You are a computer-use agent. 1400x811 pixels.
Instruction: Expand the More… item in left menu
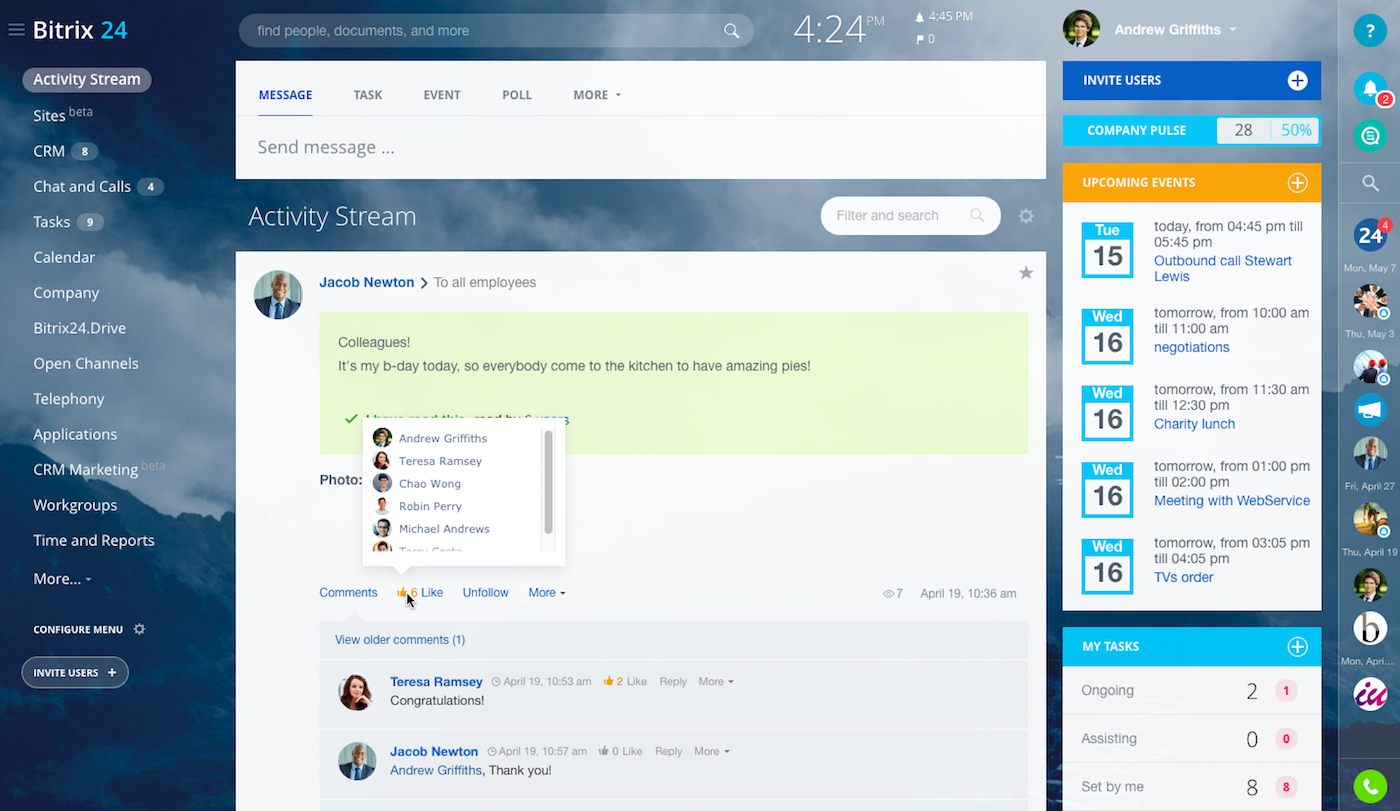[62, 579]
